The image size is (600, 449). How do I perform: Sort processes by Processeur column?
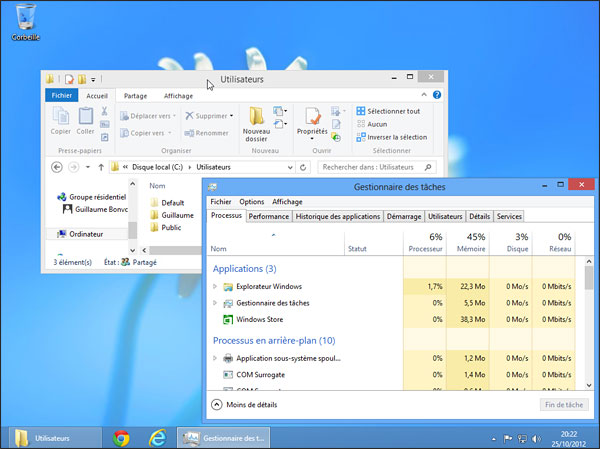tap(425, 243)
